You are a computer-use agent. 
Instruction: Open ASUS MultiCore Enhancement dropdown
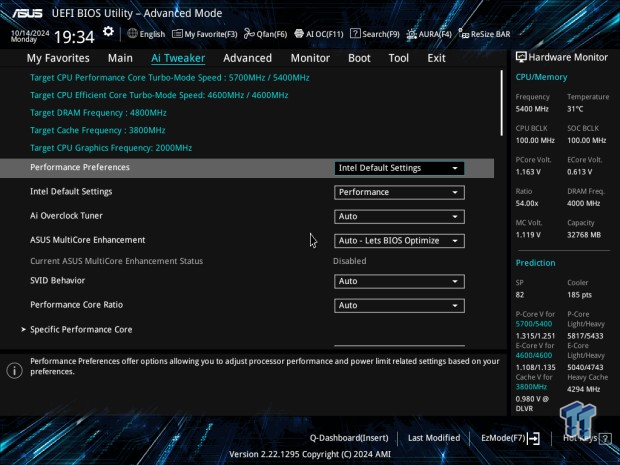click(398, 241)
